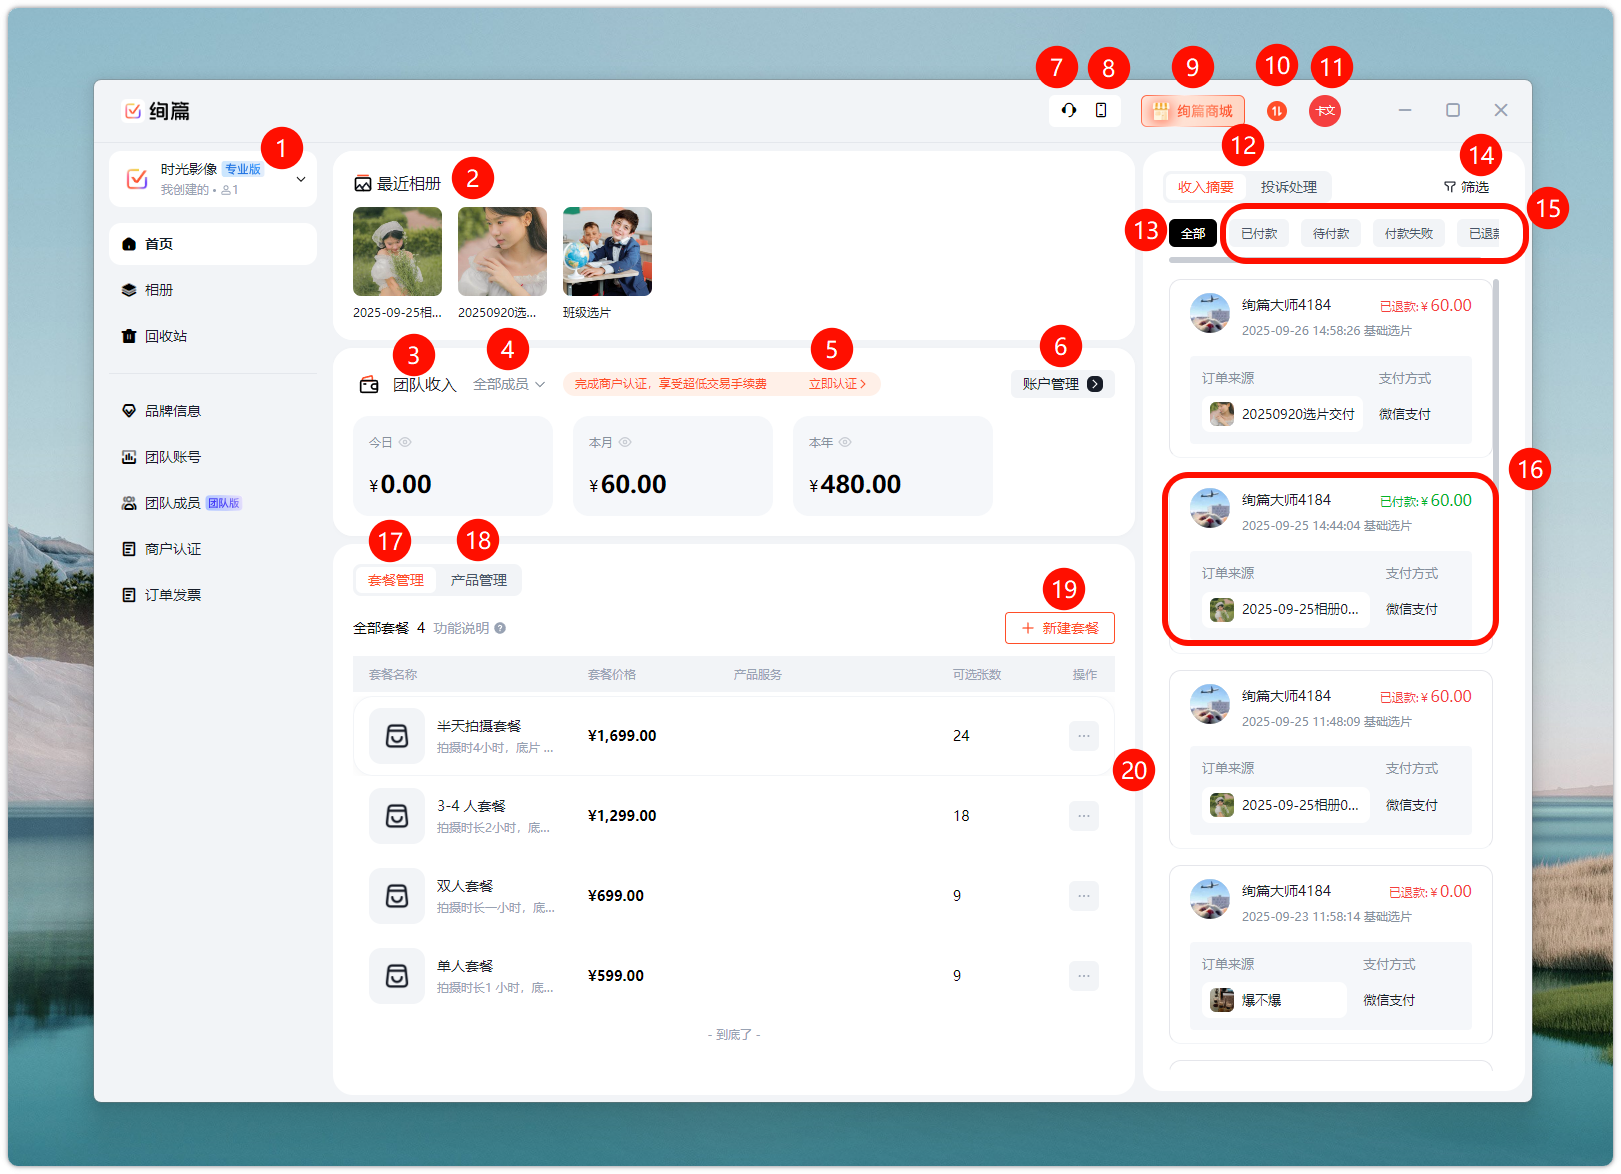Toggle visibility of 本月 income
Screen dimensions: 1621x1174
(x=625, y=442)
